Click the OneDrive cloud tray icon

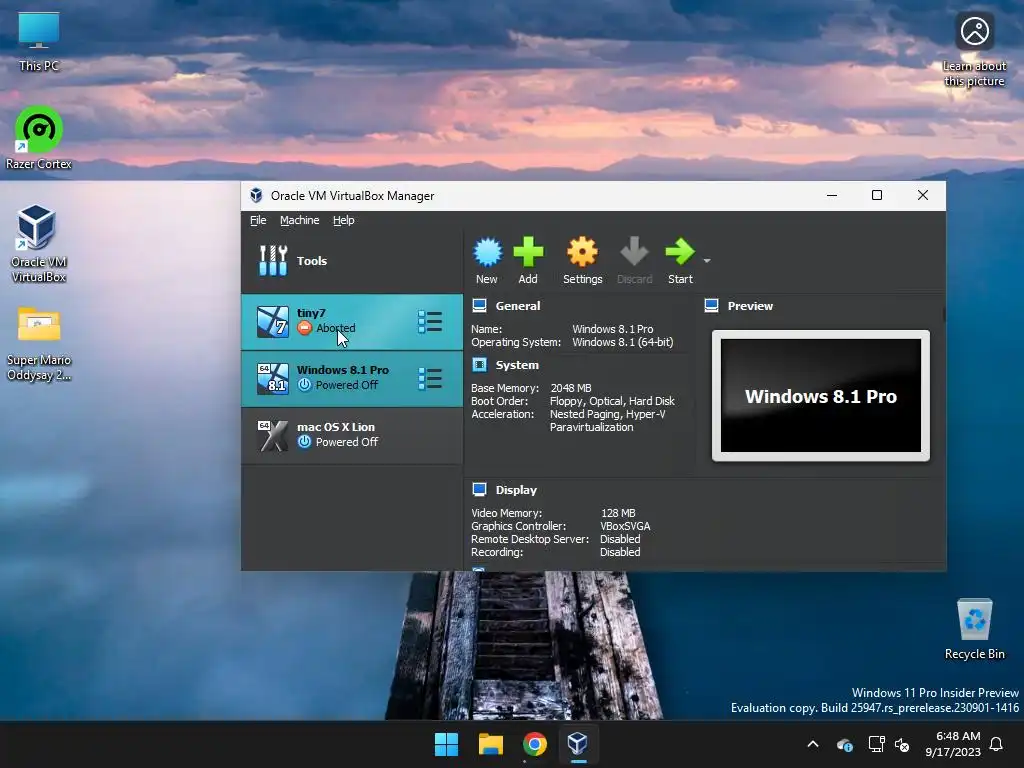[845, 744]
